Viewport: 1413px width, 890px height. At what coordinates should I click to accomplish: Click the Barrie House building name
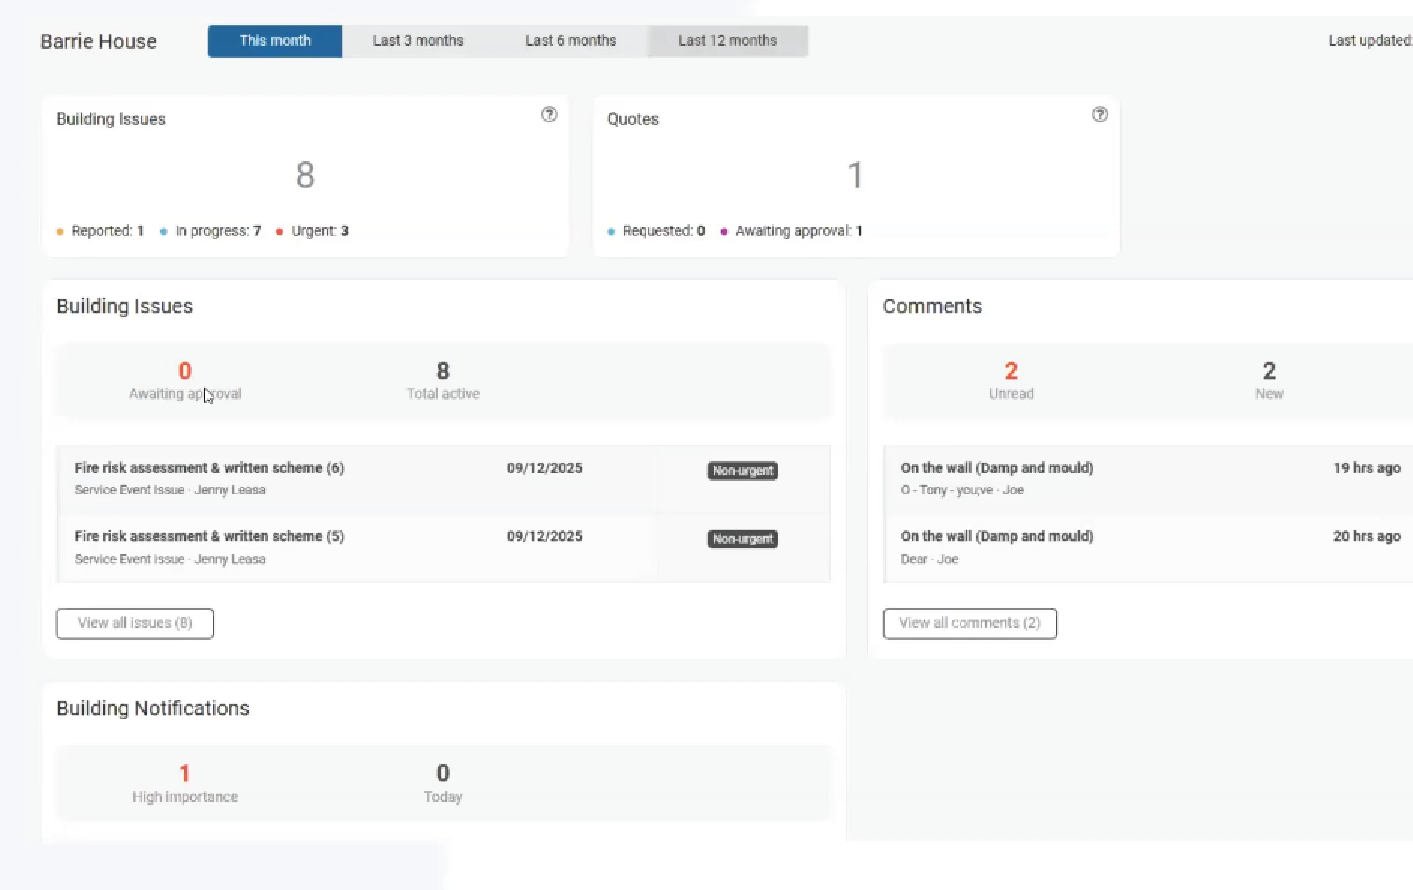click(98, 41)
